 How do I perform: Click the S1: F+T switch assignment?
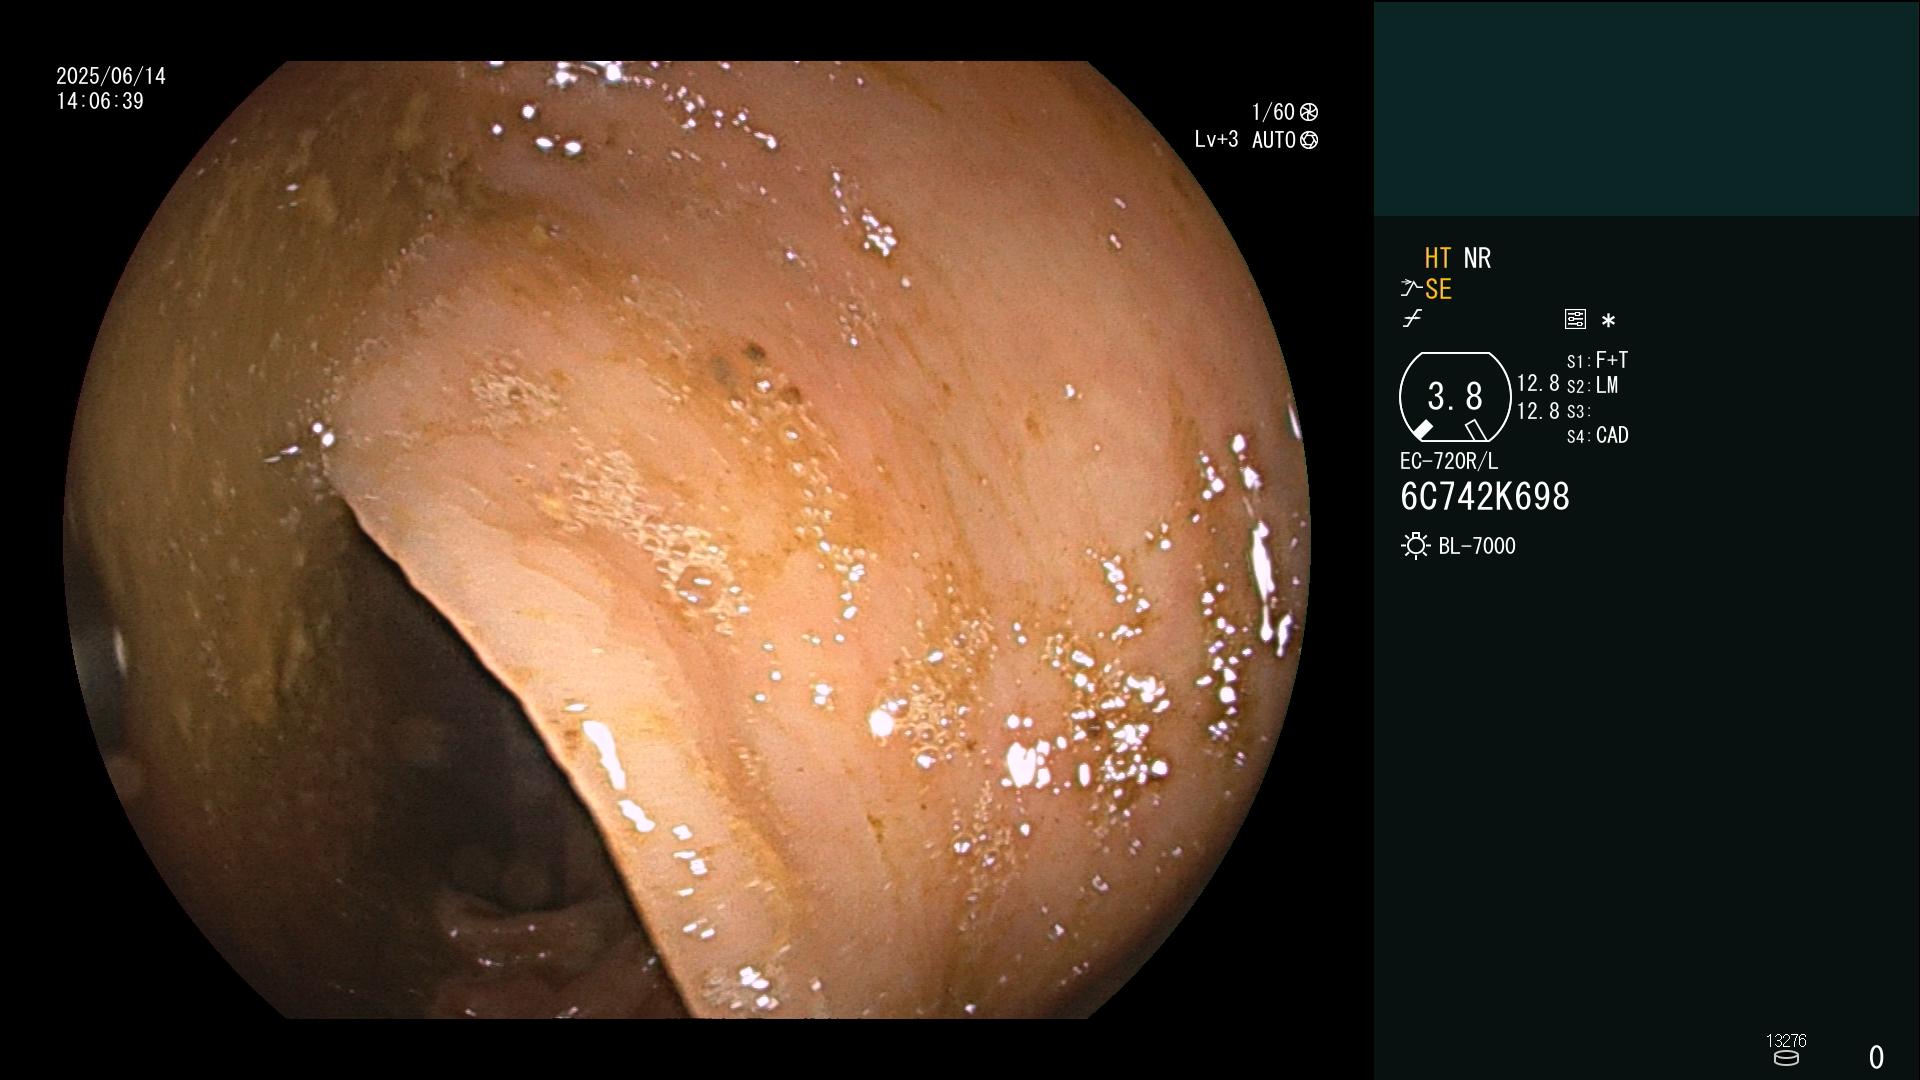(x=1598, y=360)
